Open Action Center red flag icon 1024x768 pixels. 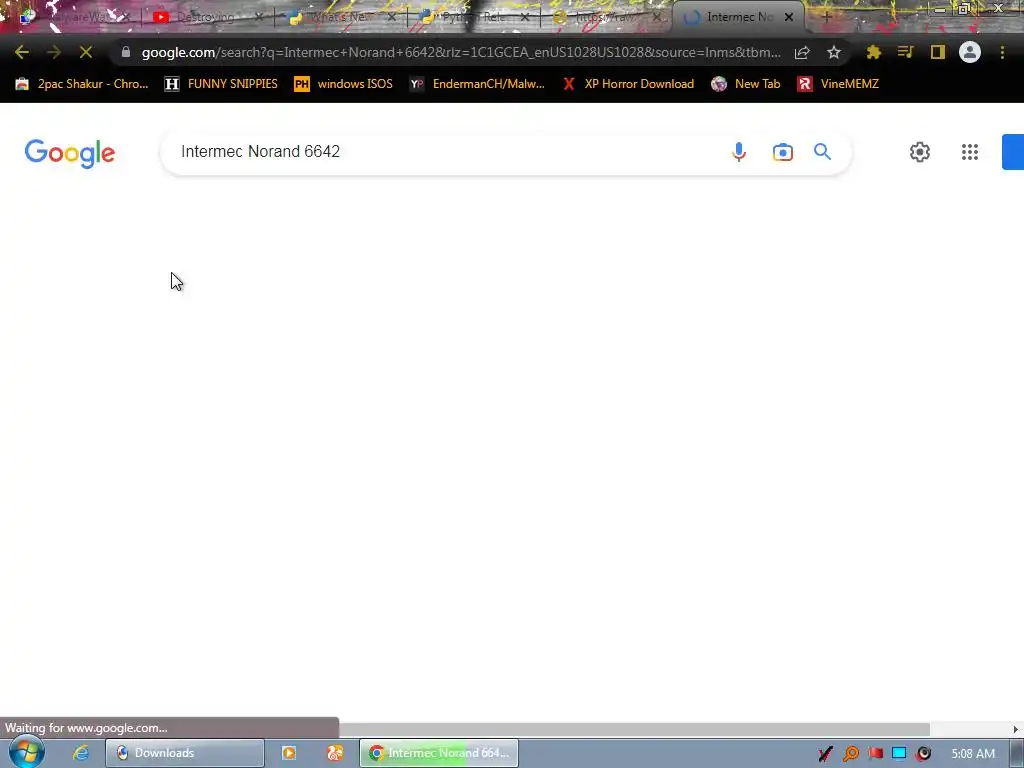tap(875, 754)
